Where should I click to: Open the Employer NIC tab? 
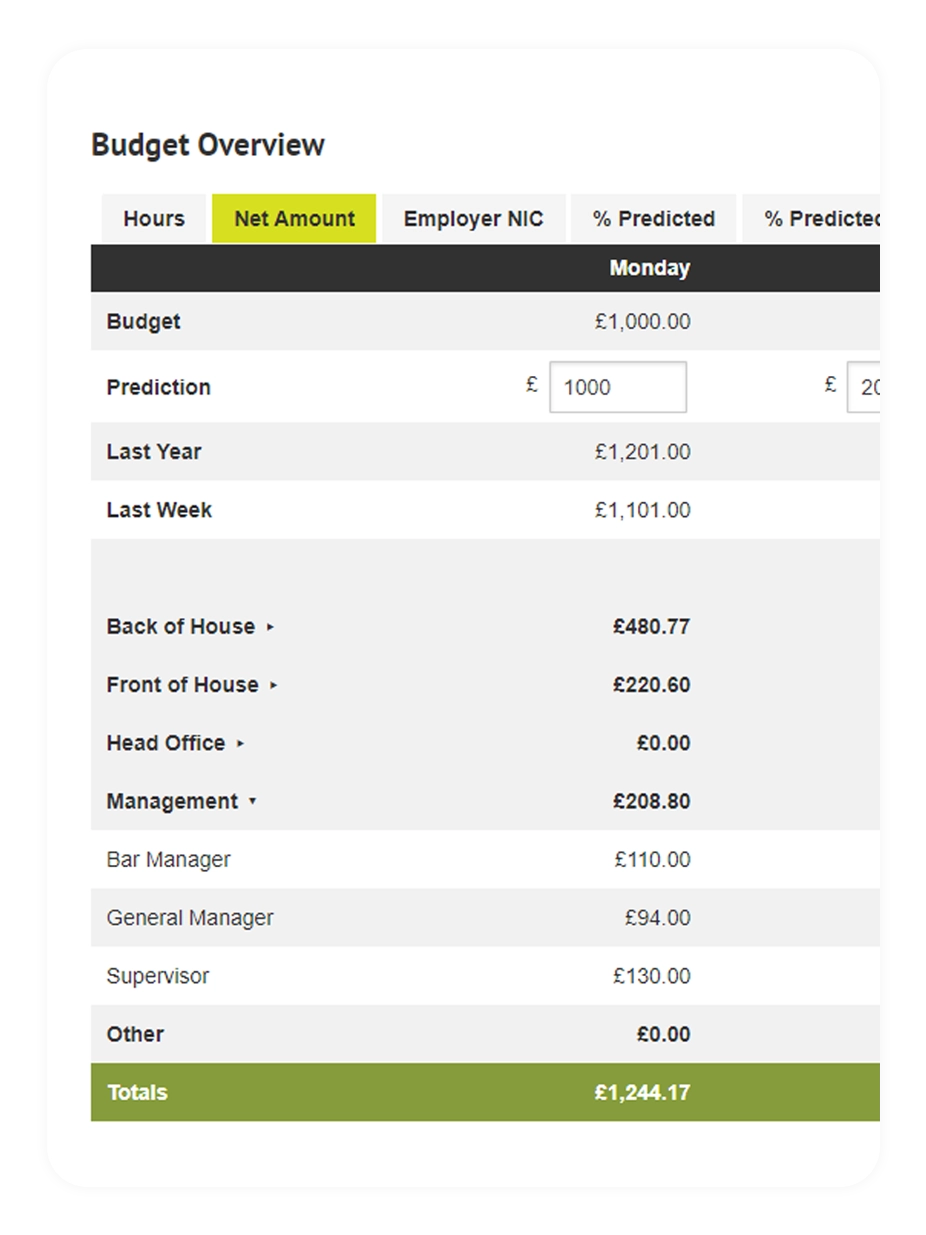(x=473, y=219)
